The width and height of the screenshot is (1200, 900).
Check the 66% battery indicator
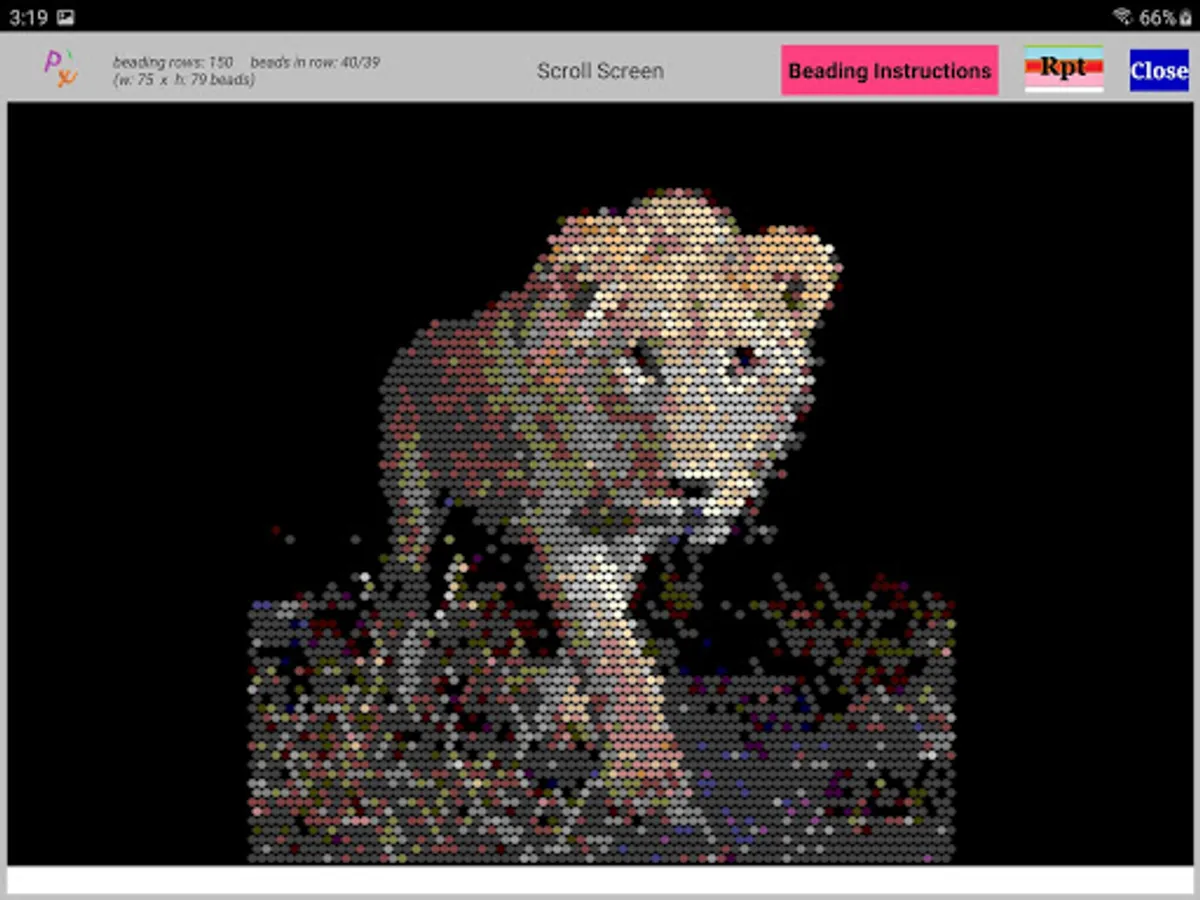[x=1165, y=17]
